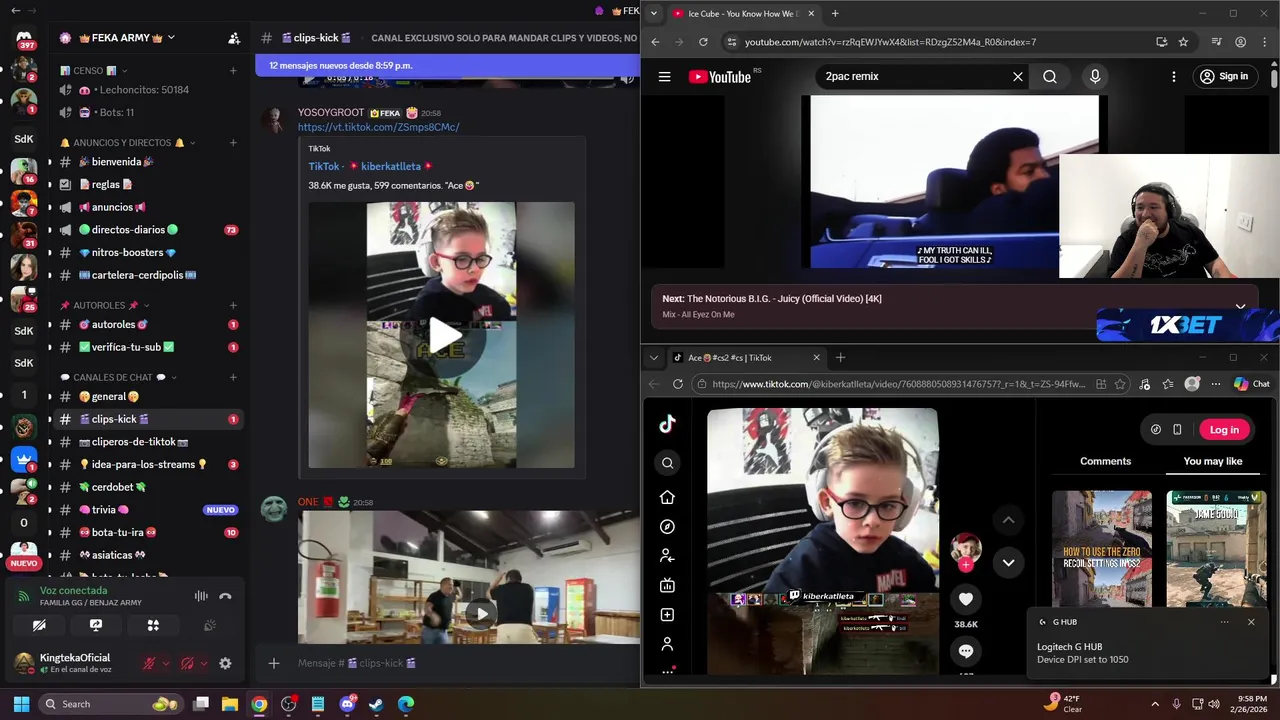
Task: Switch to Comments tab on TikTok
Action: tap(1105, 461)
